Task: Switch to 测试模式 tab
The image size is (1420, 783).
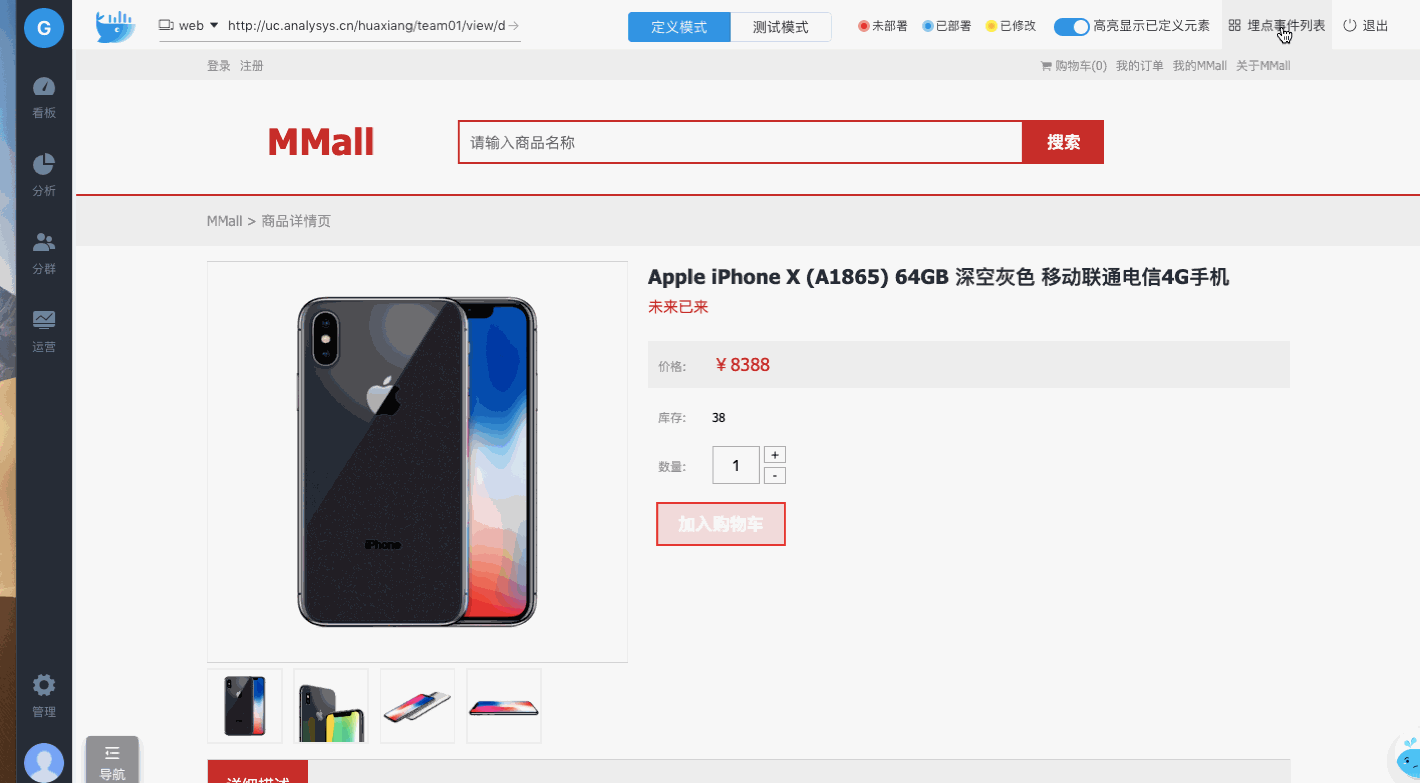Action: [x=781, y=27]
